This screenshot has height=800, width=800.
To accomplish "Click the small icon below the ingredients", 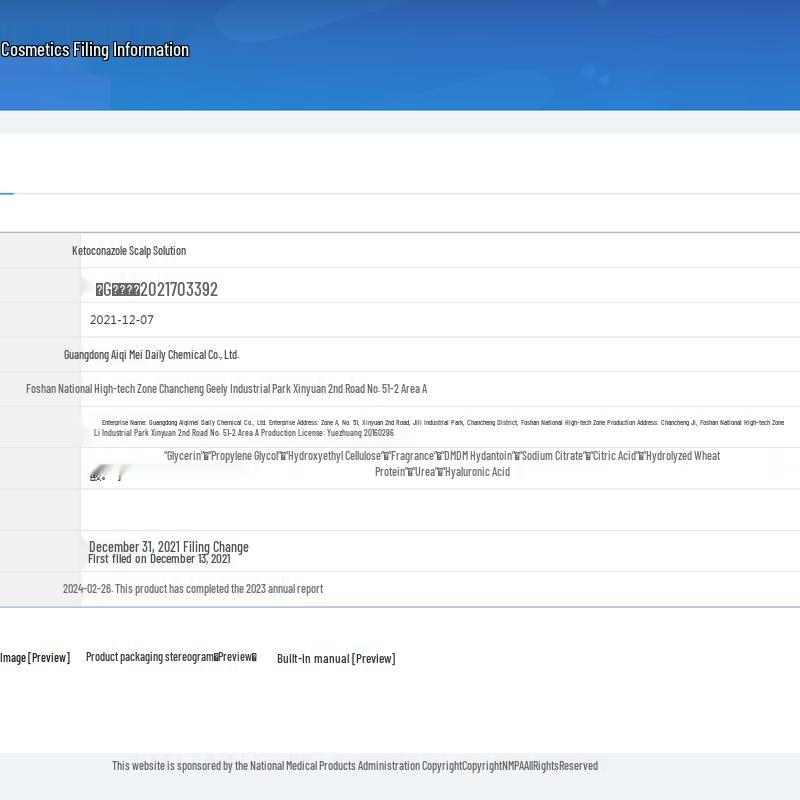I will coord(98,477).
